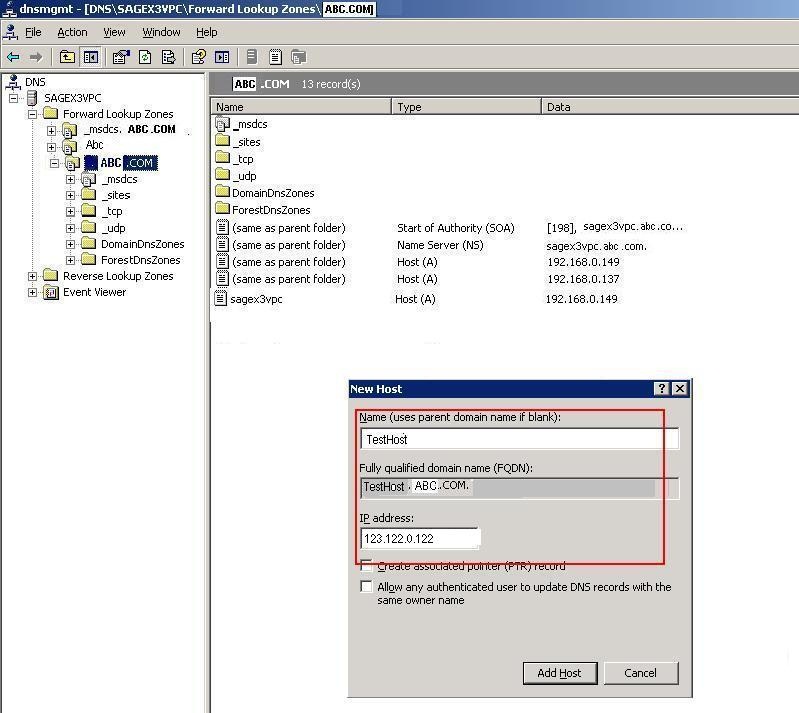Expand the _tcp subfolder in tree
This screenshot has width=799, height=713.
70,212
